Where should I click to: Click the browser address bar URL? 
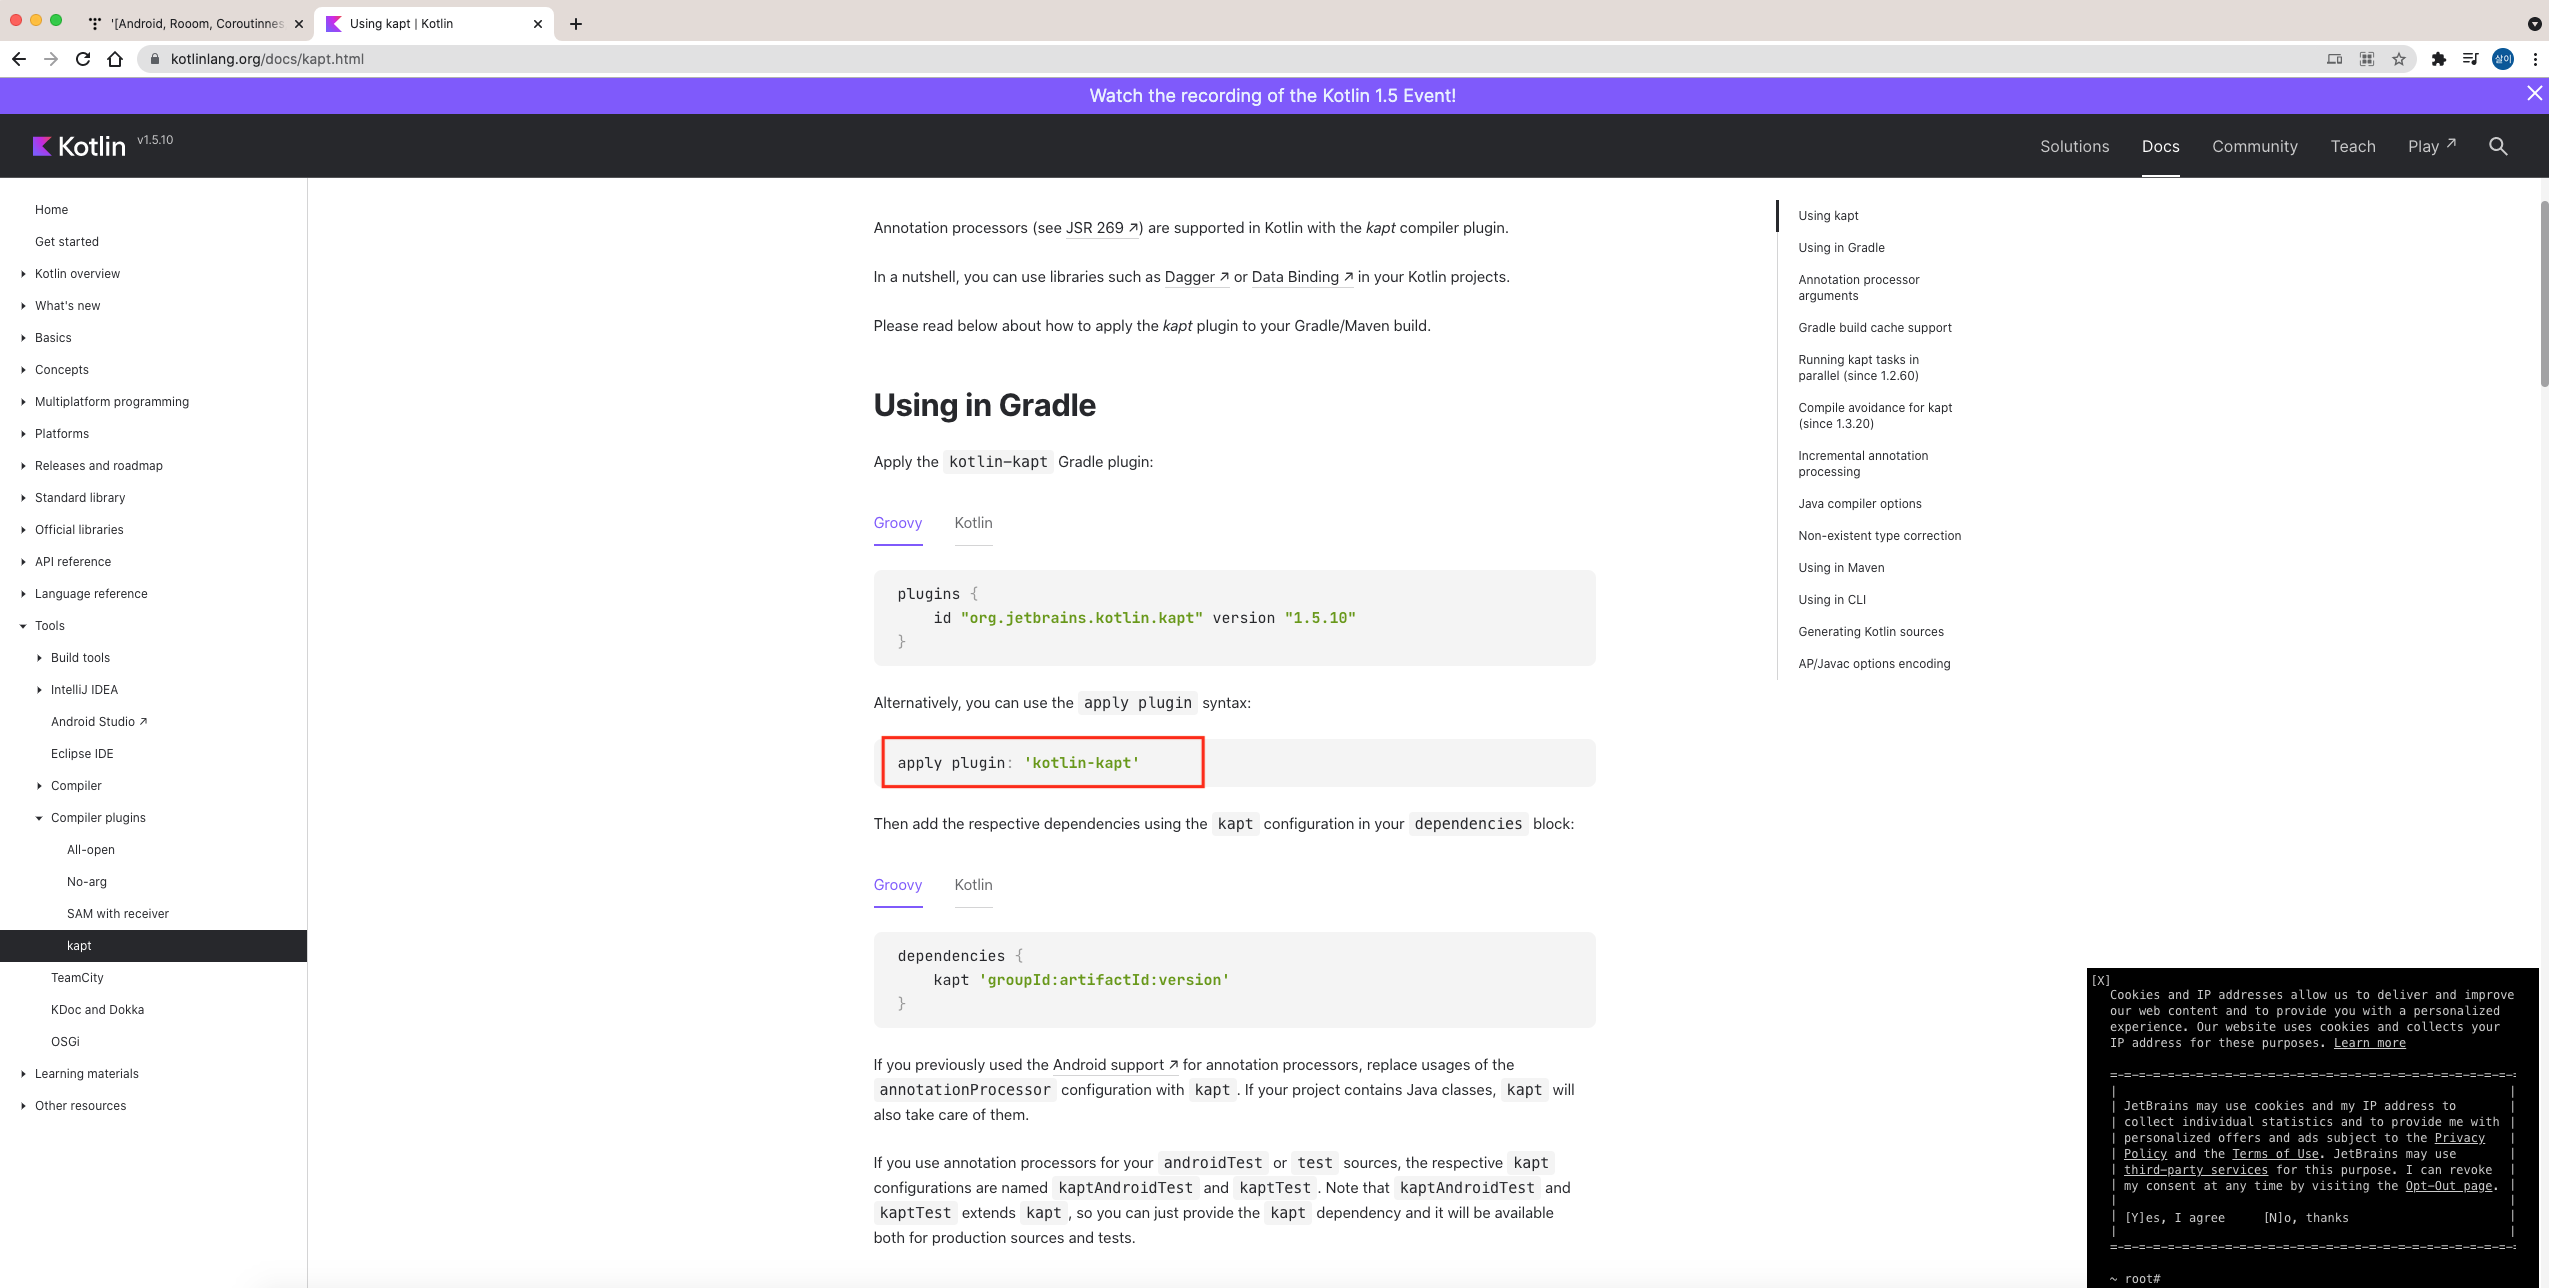tap(267, 59)
